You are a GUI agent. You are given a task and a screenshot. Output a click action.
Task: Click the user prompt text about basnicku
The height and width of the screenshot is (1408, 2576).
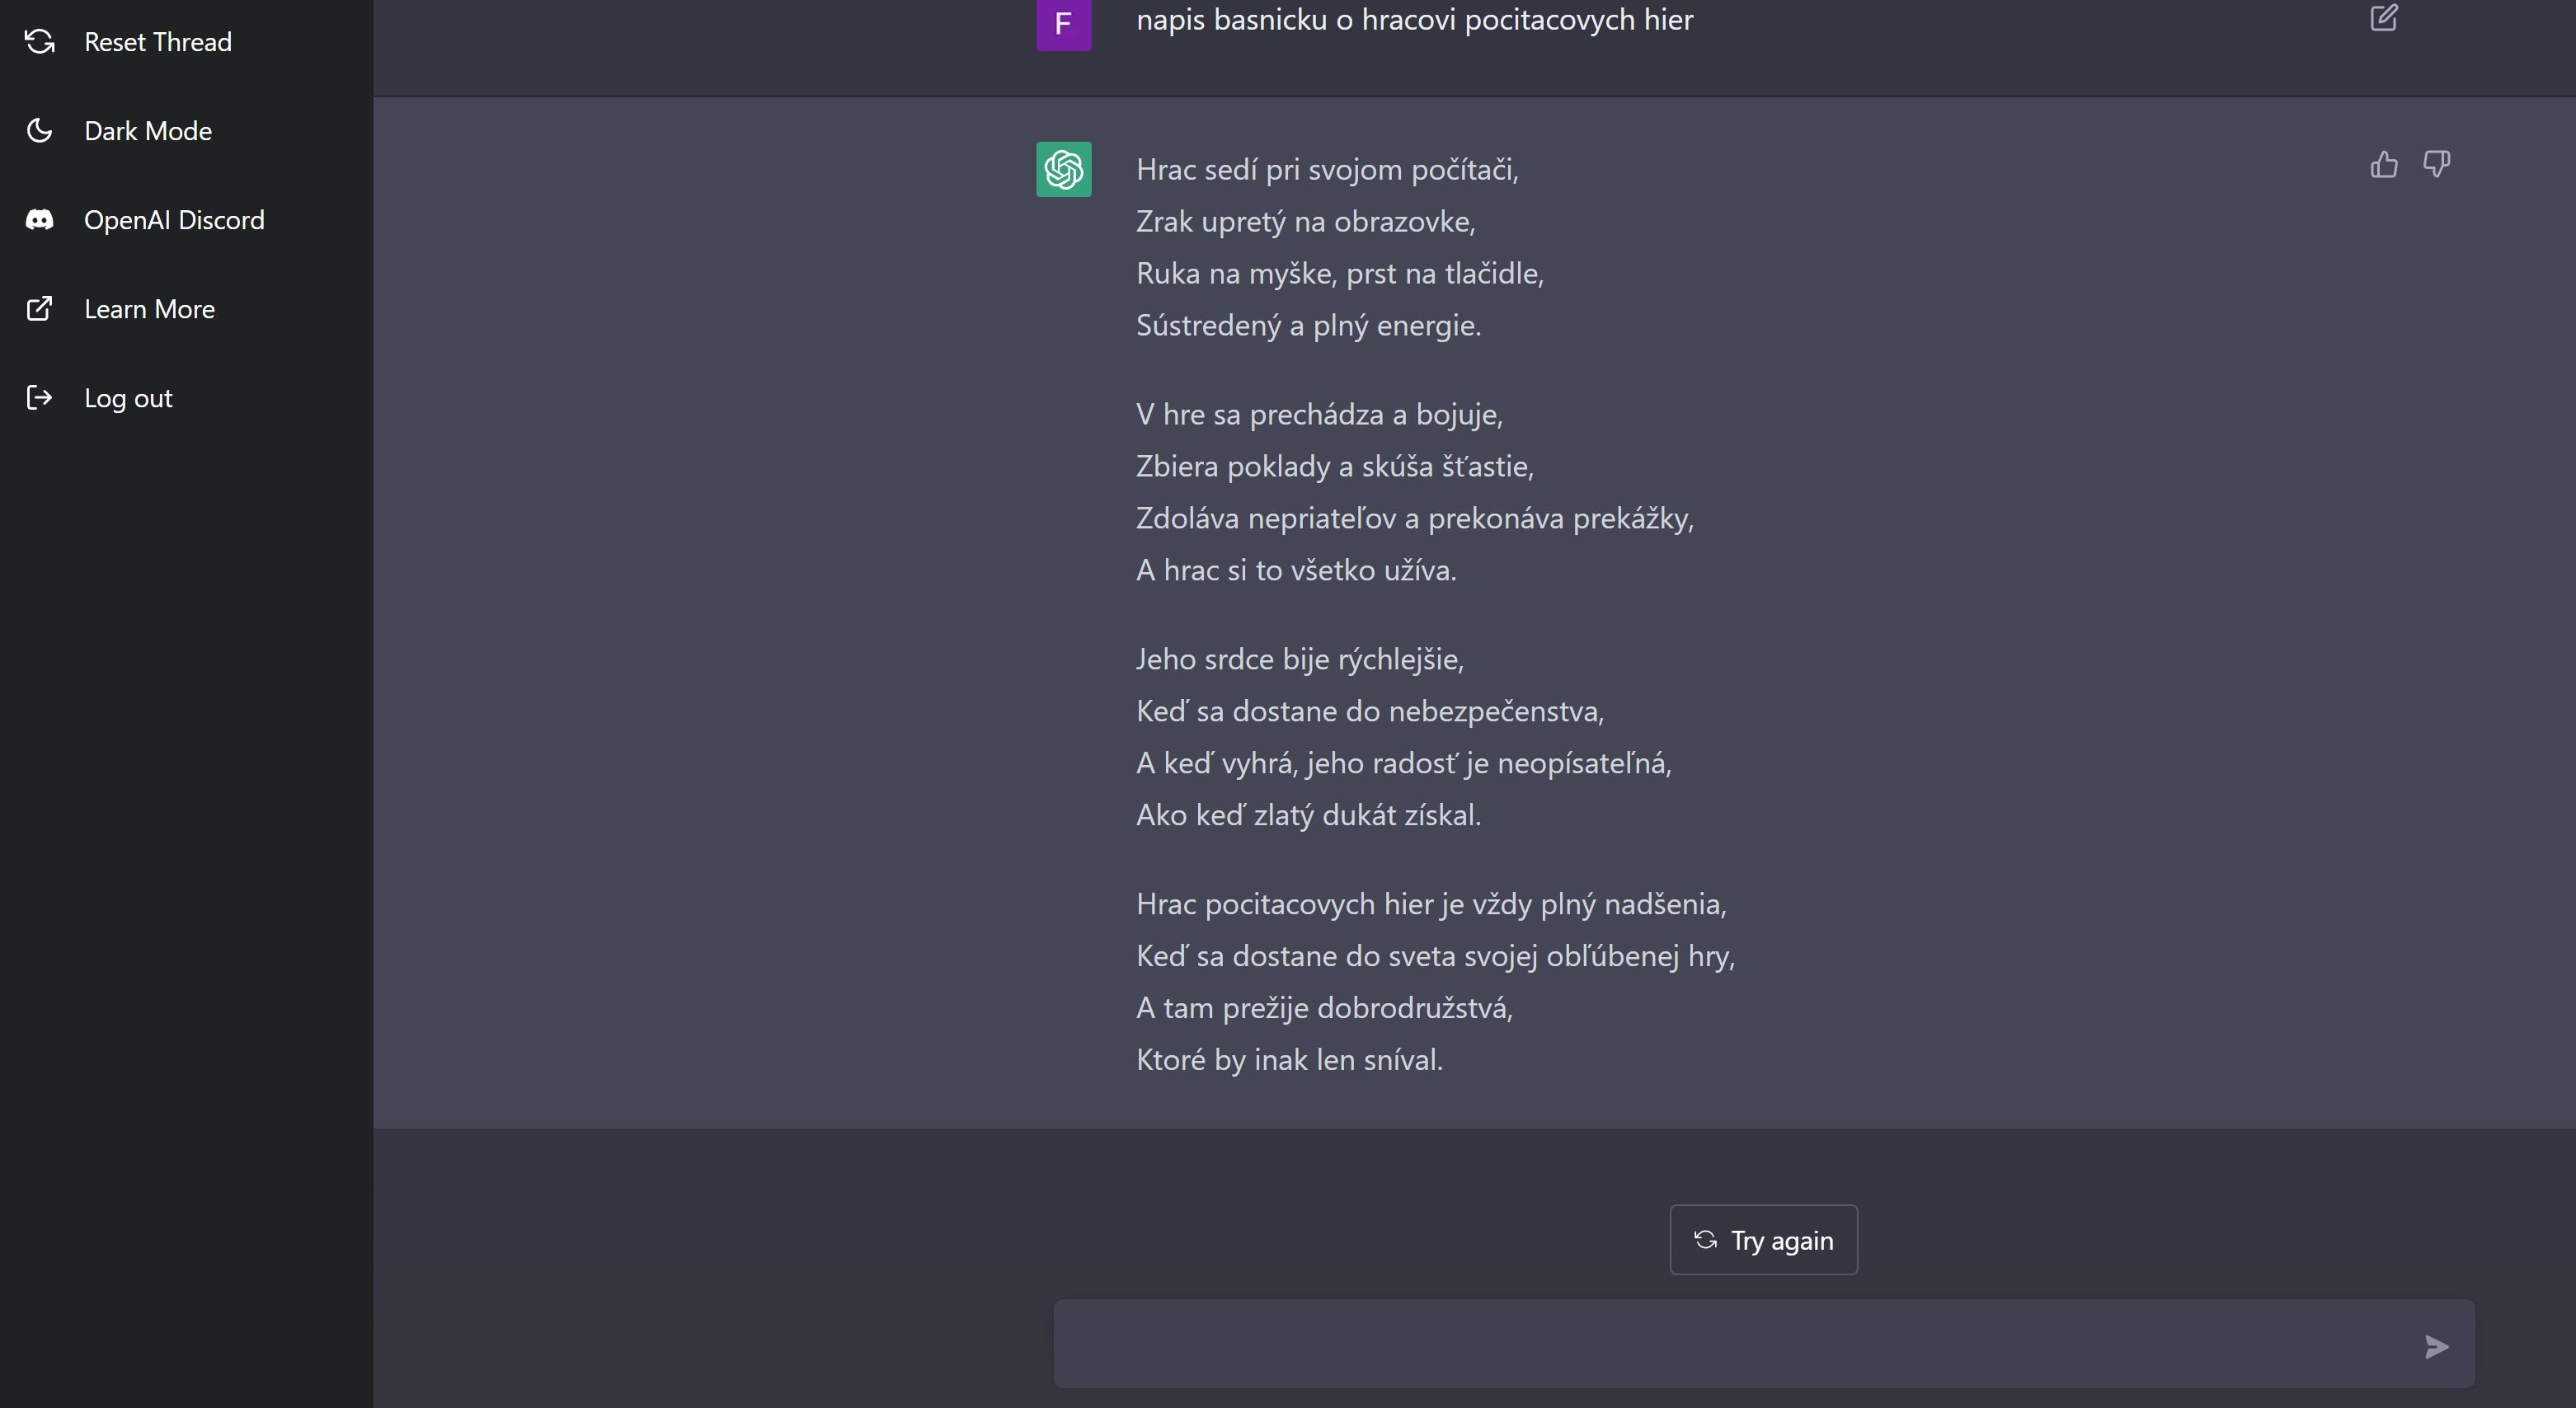(x=1415, y=20)
